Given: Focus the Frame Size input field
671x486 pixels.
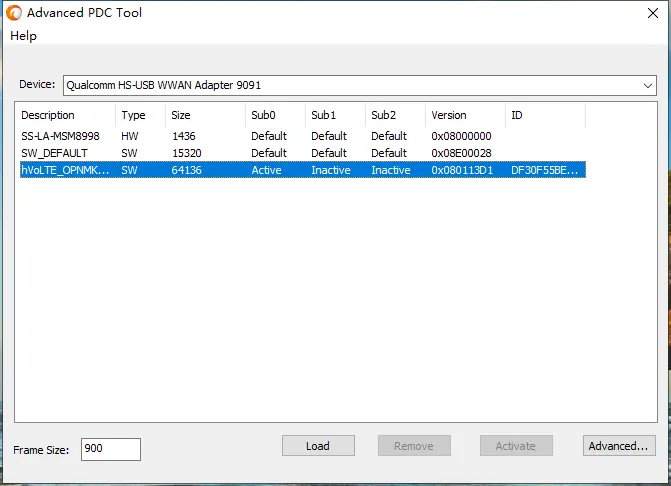Looking at the screenshot, I should (x=110, y=449).
